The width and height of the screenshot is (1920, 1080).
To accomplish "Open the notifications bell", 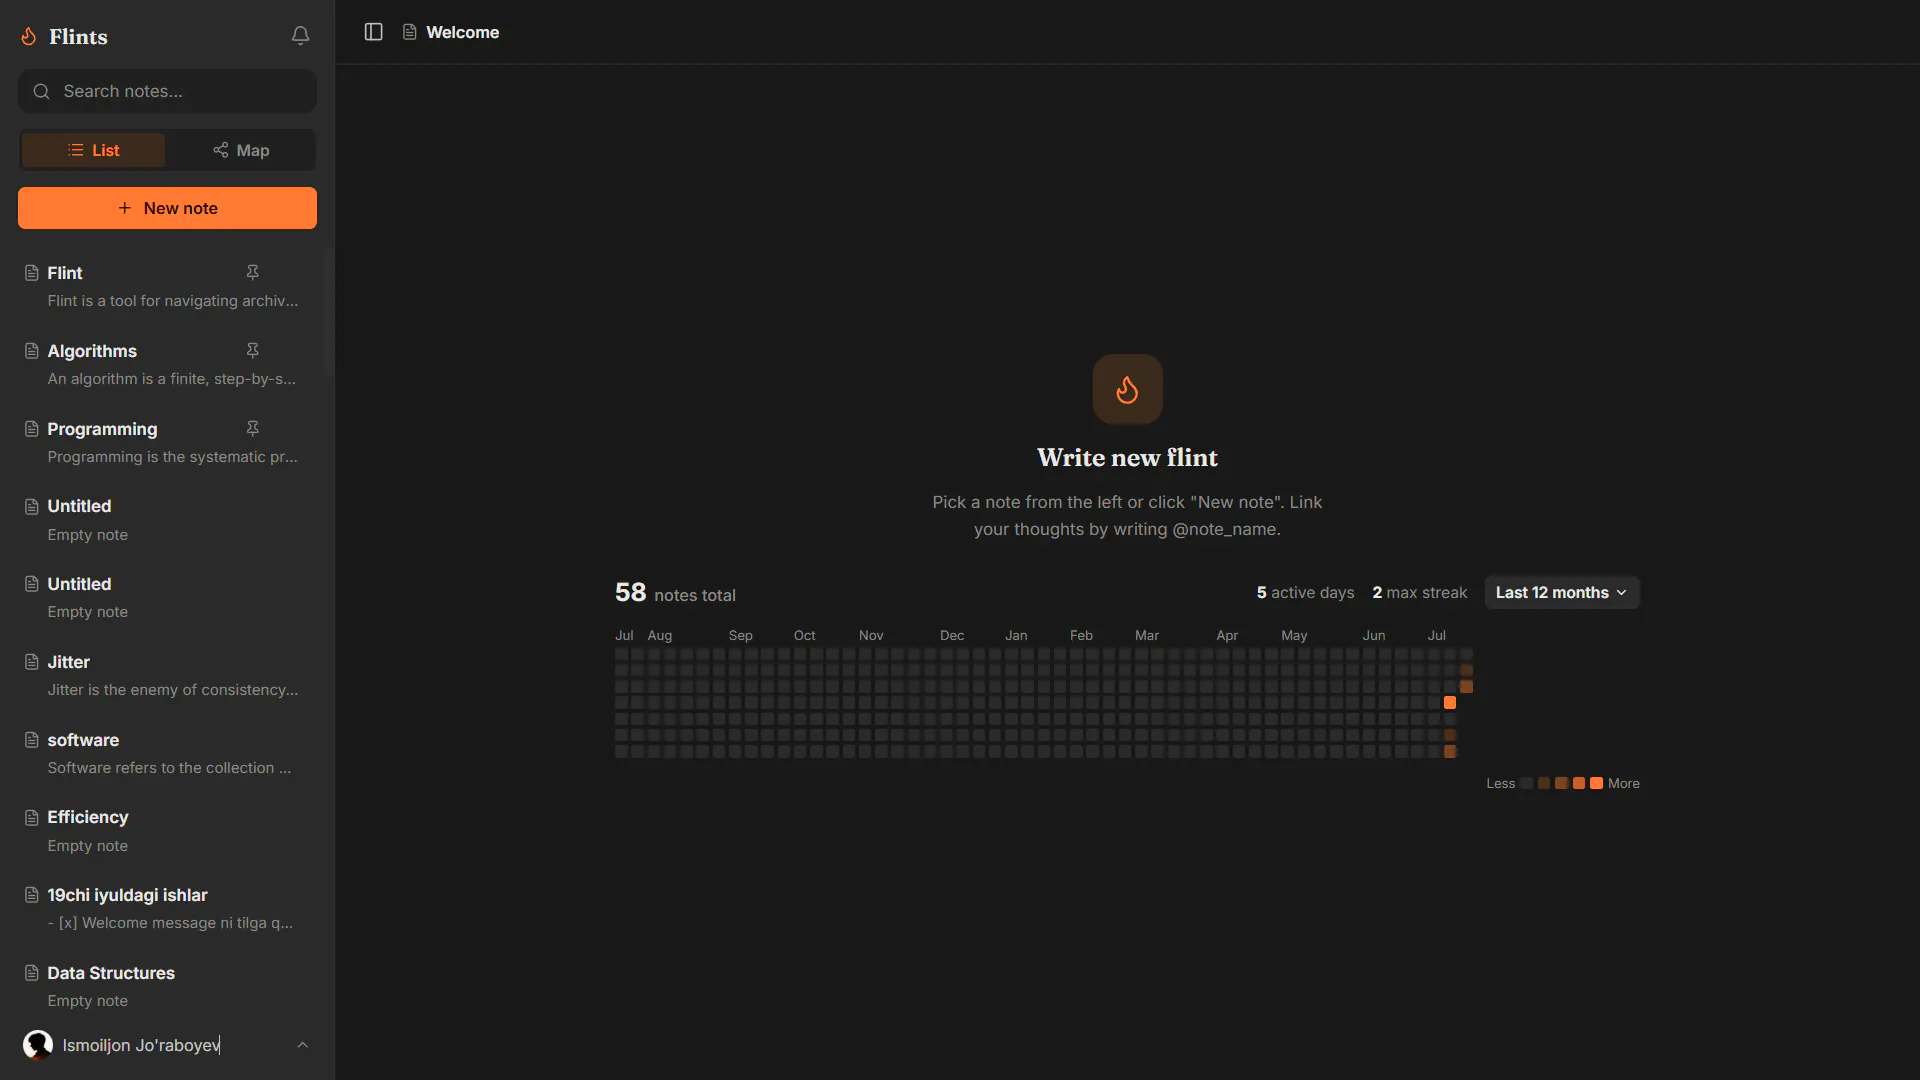I will pos(300,36).
